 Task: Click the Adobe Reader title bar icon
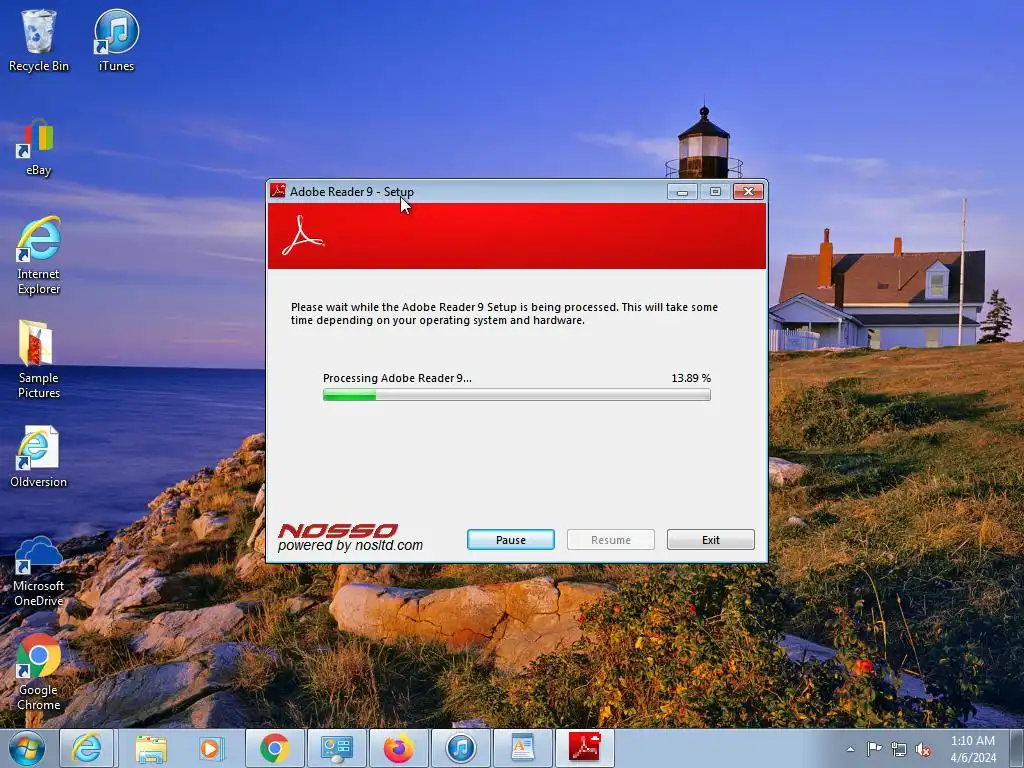[278, 191]
